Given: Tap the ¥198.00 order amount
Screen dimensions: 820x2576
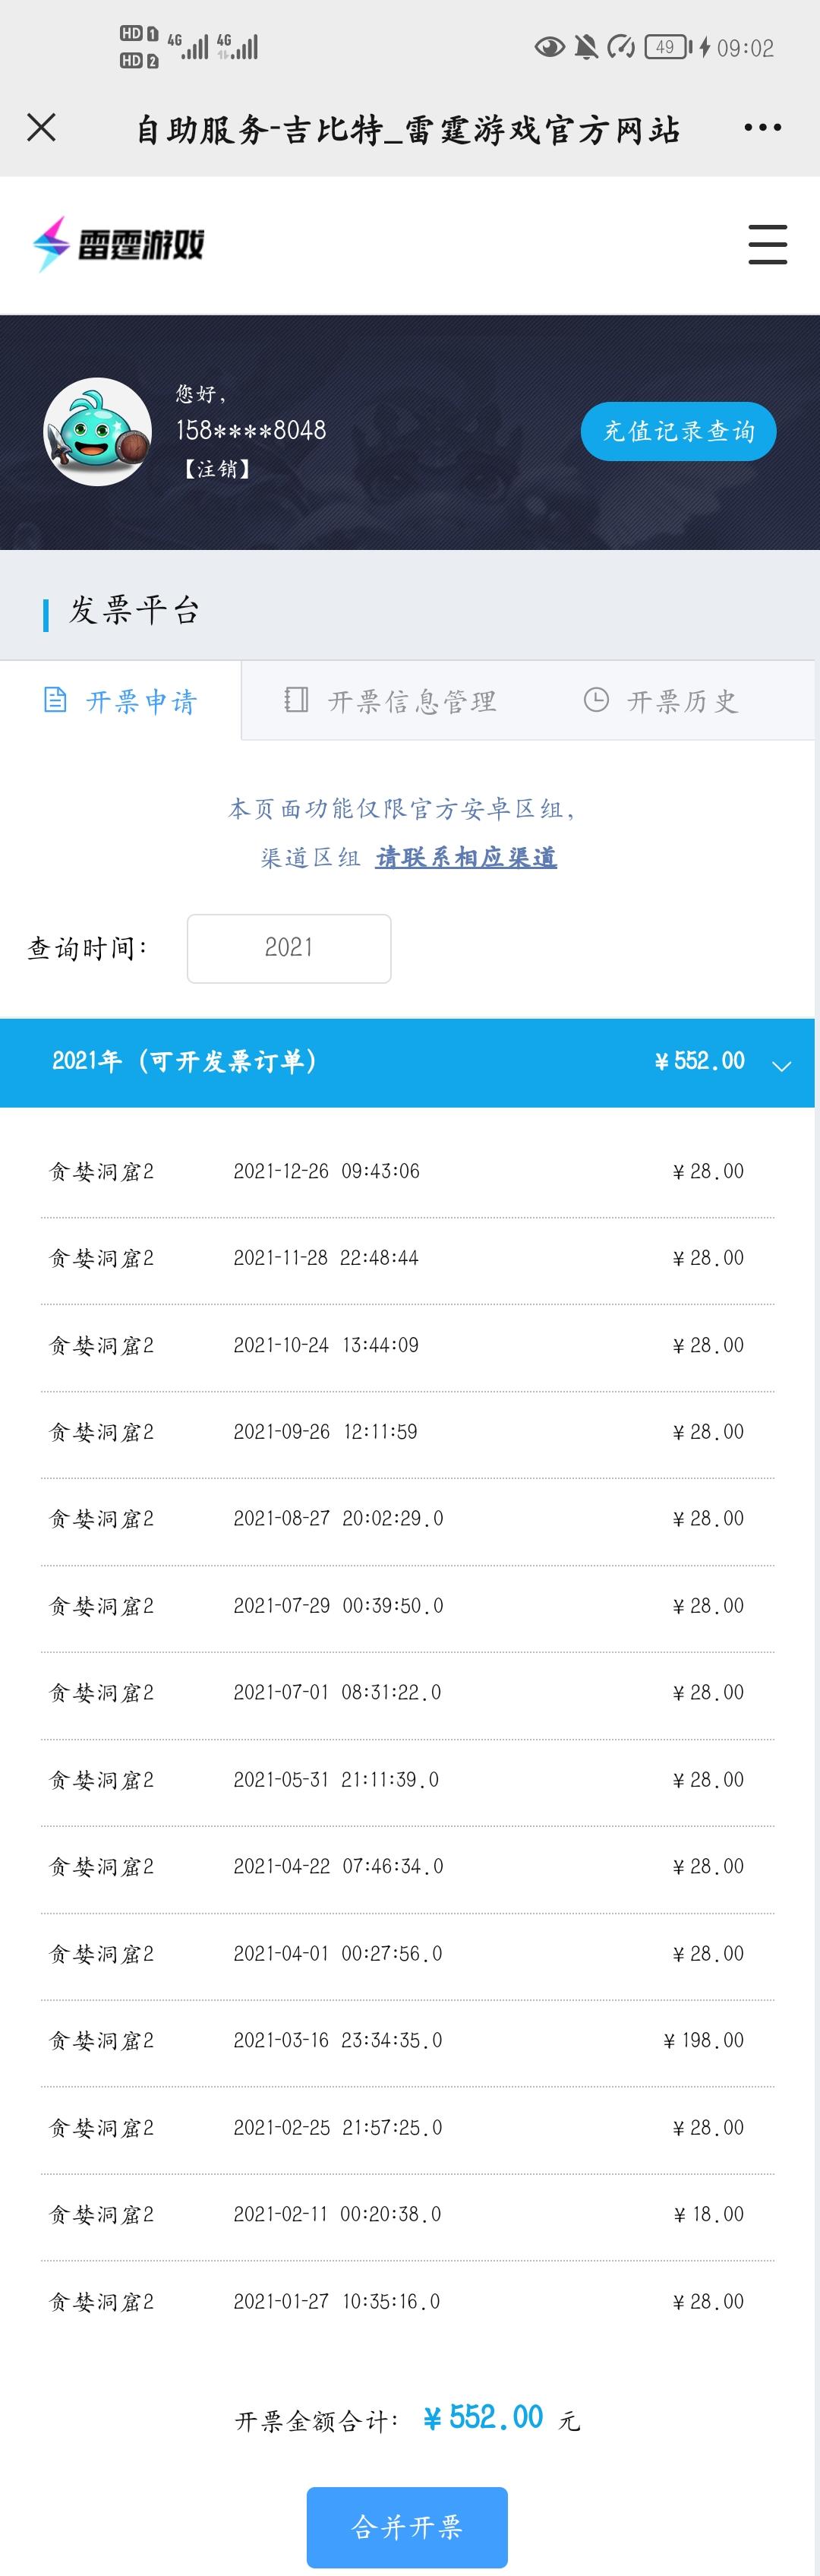Looking at the screenshot, I should coord(704,2041).
